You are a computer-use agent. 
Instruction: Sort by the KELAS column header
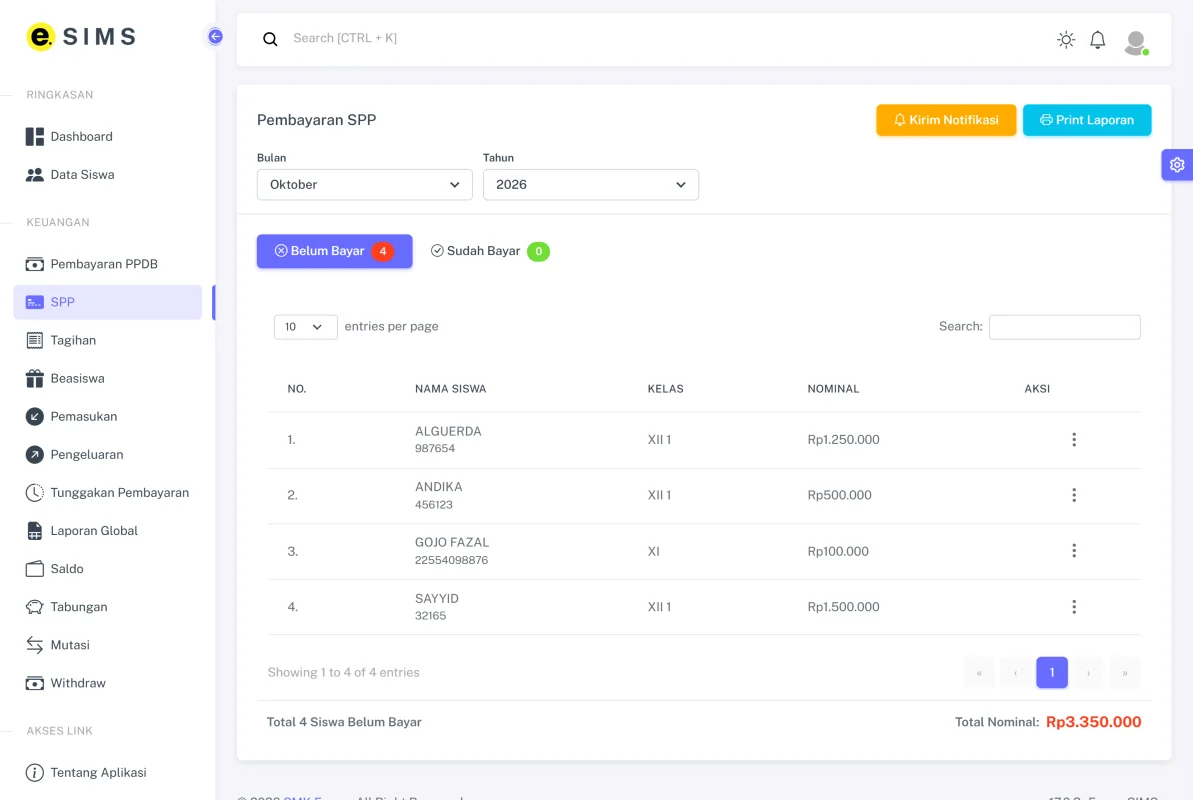tap(666, 389)
